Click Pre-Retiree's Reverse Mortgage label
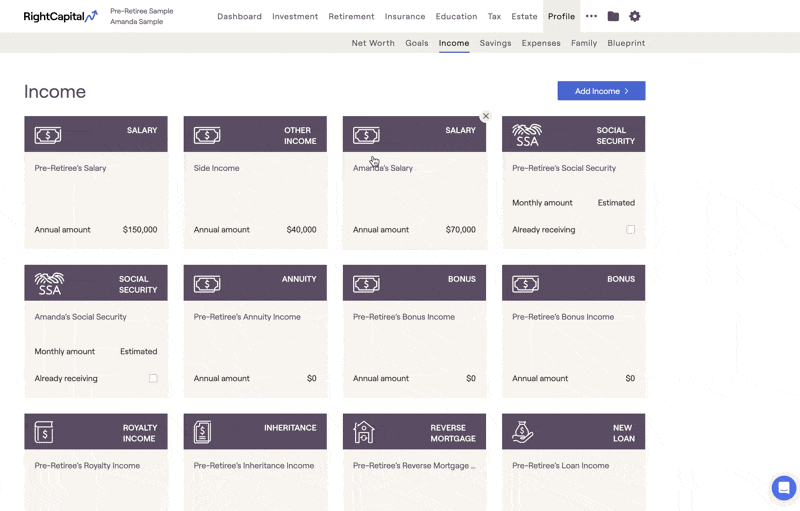Image resolution: width=800 pixels, height=511 pixels. pyautogui.click(x=414, y=466)
